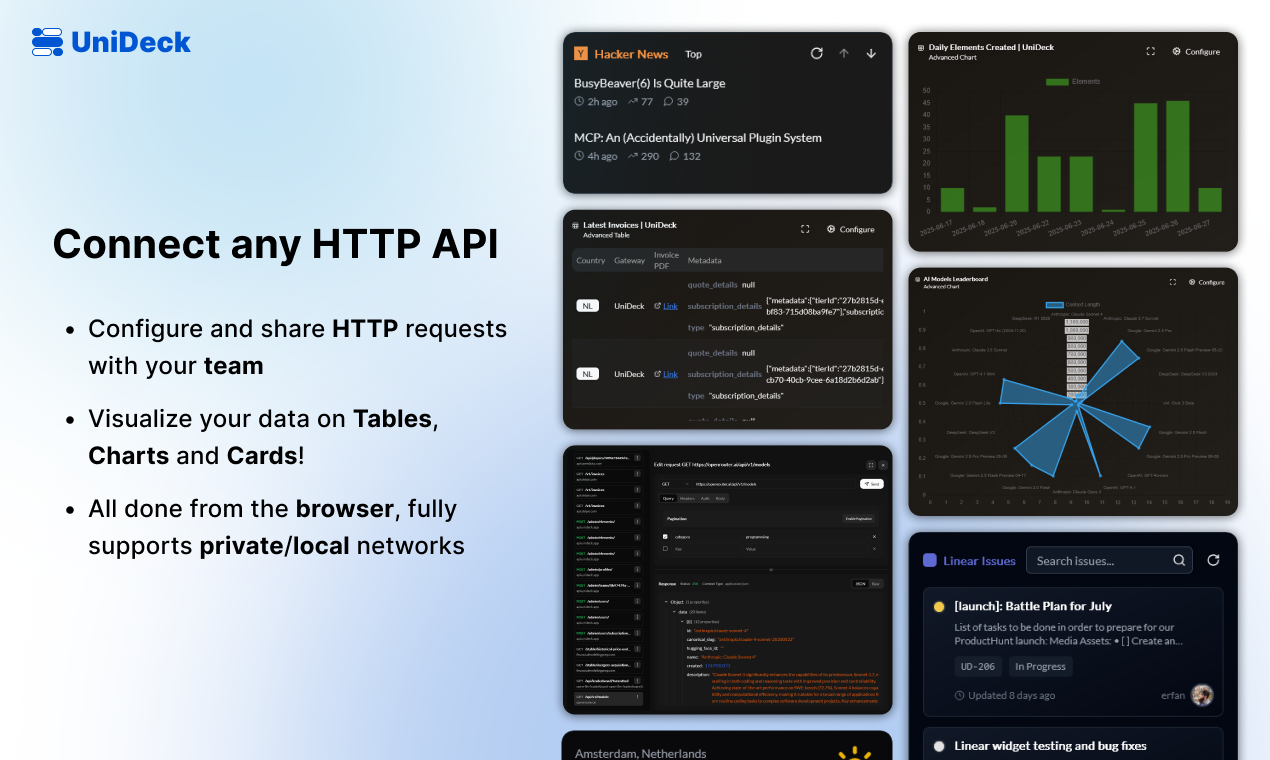Open the first invoice Link in Latest Invoices
This screenshot has height=760, width=1270.
669,306
